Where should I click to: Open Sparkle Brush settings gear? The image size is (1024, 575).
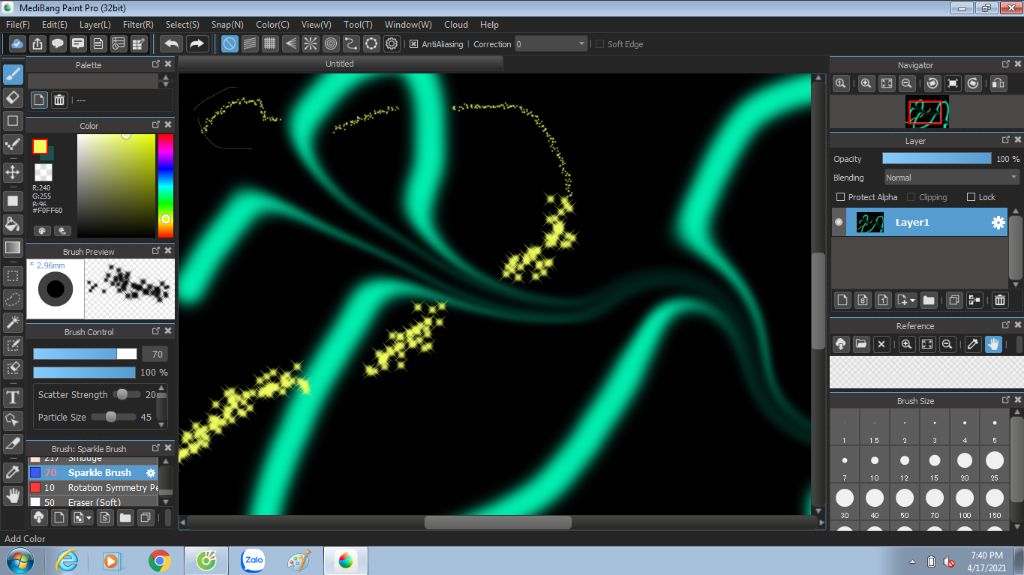pos(151,472)
